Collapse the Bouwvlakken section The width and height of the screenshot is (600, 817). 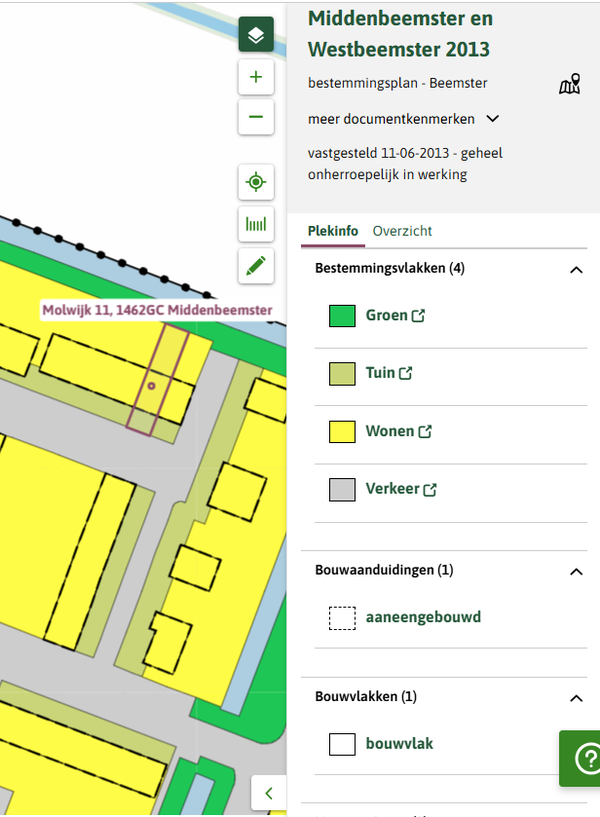[x=575, y=697]
